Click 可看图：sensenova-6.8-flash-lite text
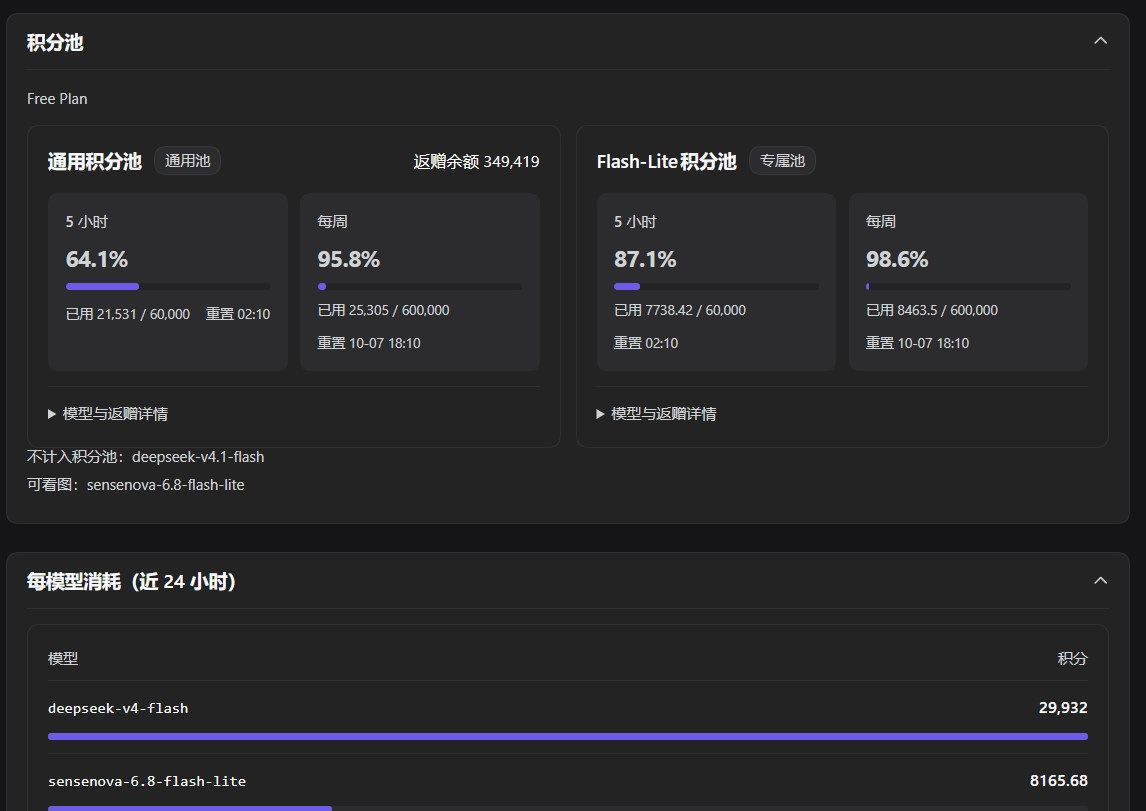Viewport: 1146px width, 811px height. 135,484
